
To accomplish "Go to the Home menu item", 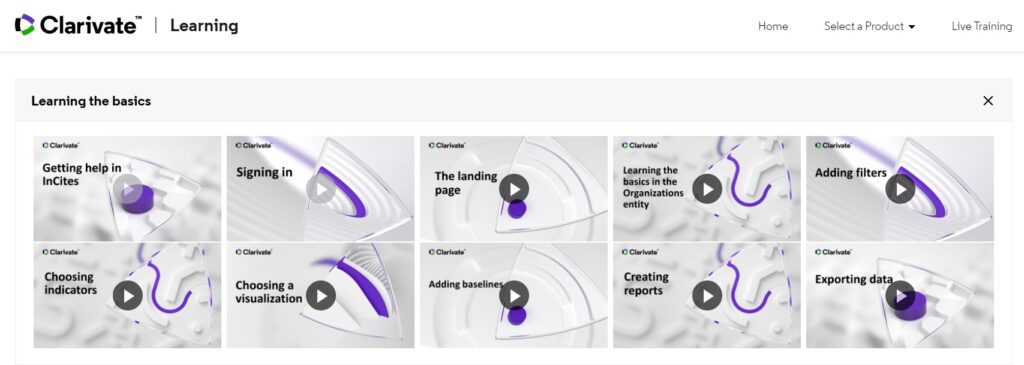I will pyautogui.click(x=773, y=26).
